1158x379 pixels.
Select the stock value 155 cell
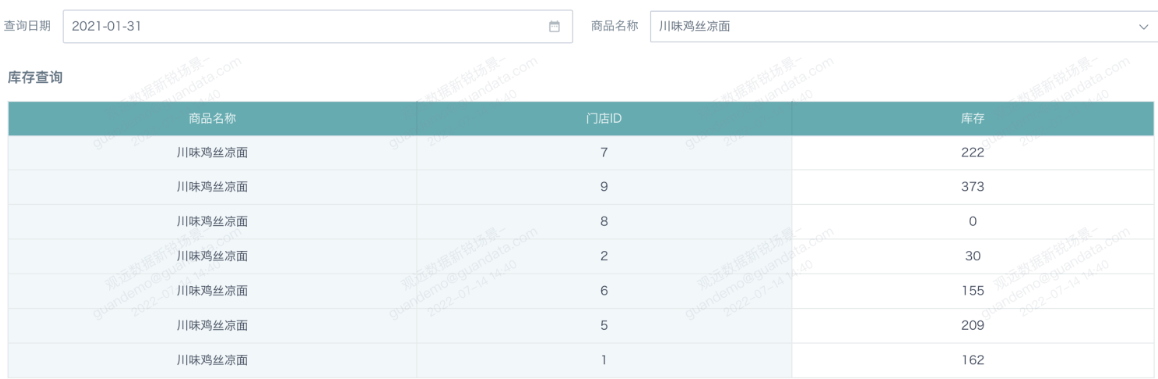(973, 291)
